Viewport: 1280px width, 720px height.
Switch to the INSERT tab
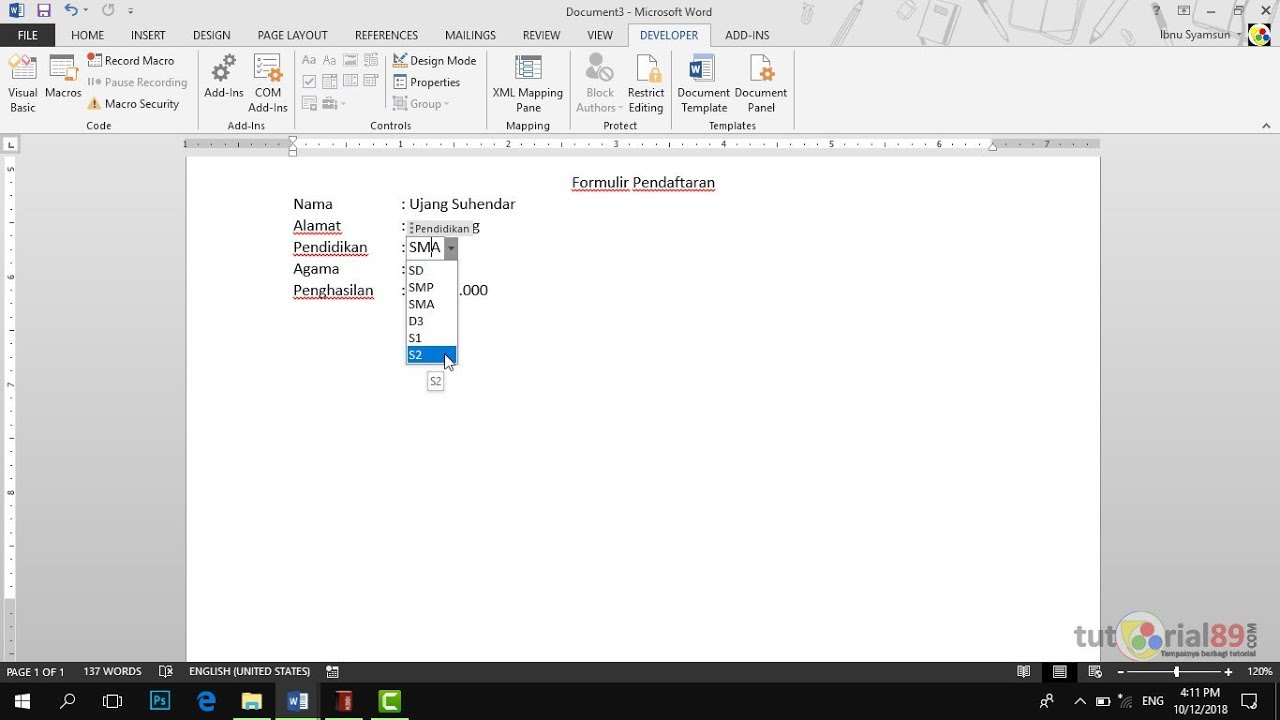click(x=148, y=35)
